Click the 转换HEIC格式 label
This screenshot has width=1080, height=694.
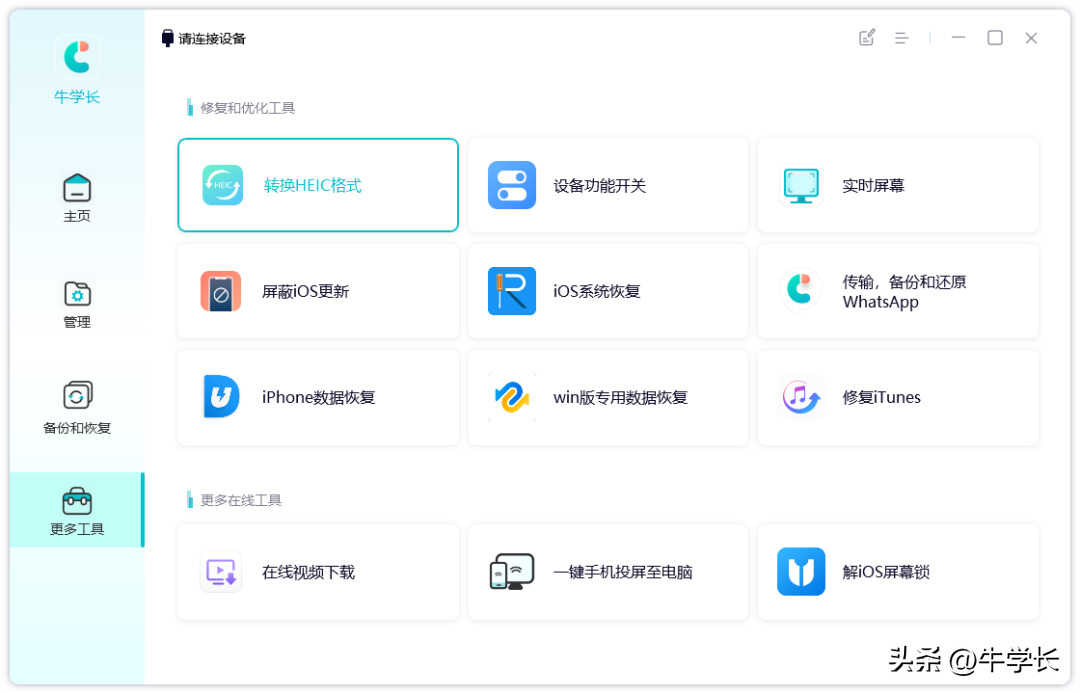click(x=313, y=186)
